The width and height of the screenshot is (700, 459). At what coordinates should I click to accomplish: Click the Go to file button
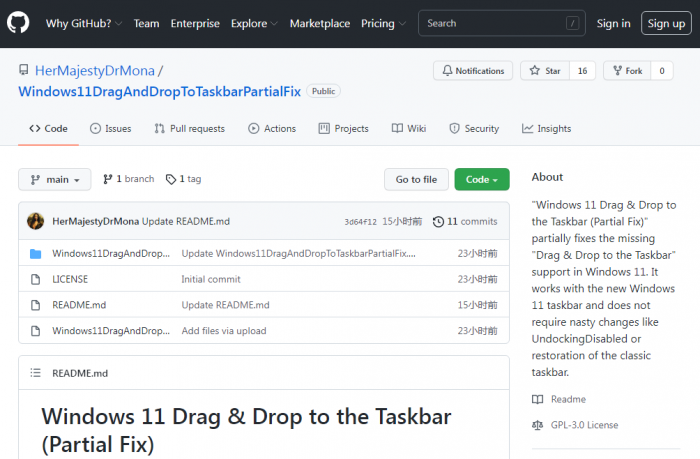416,180
